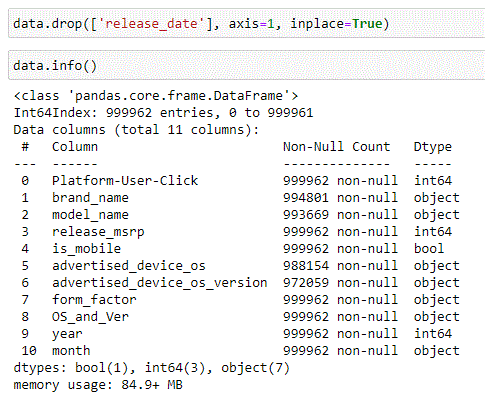
Task: Click the release_msrp column name
Action: (98, 232)
